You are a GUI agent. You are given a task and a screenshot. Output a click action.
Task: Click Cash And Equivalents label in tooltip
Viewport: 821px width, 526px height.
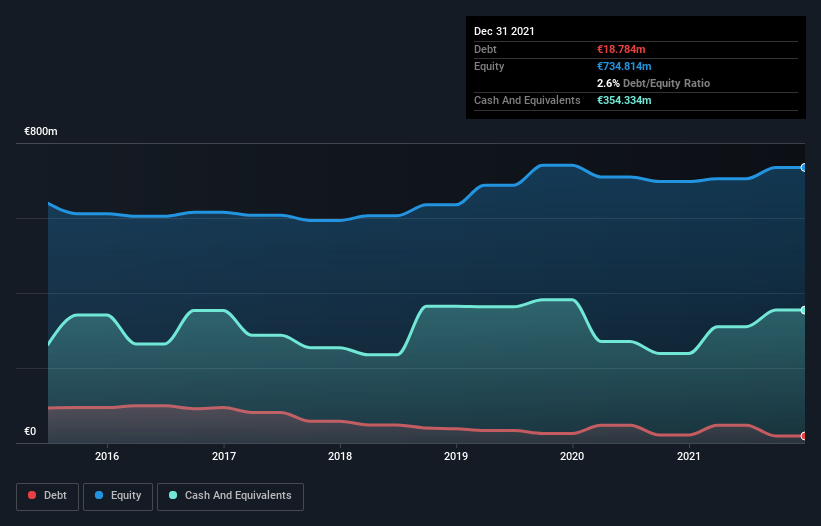click(x=527, y=100)
